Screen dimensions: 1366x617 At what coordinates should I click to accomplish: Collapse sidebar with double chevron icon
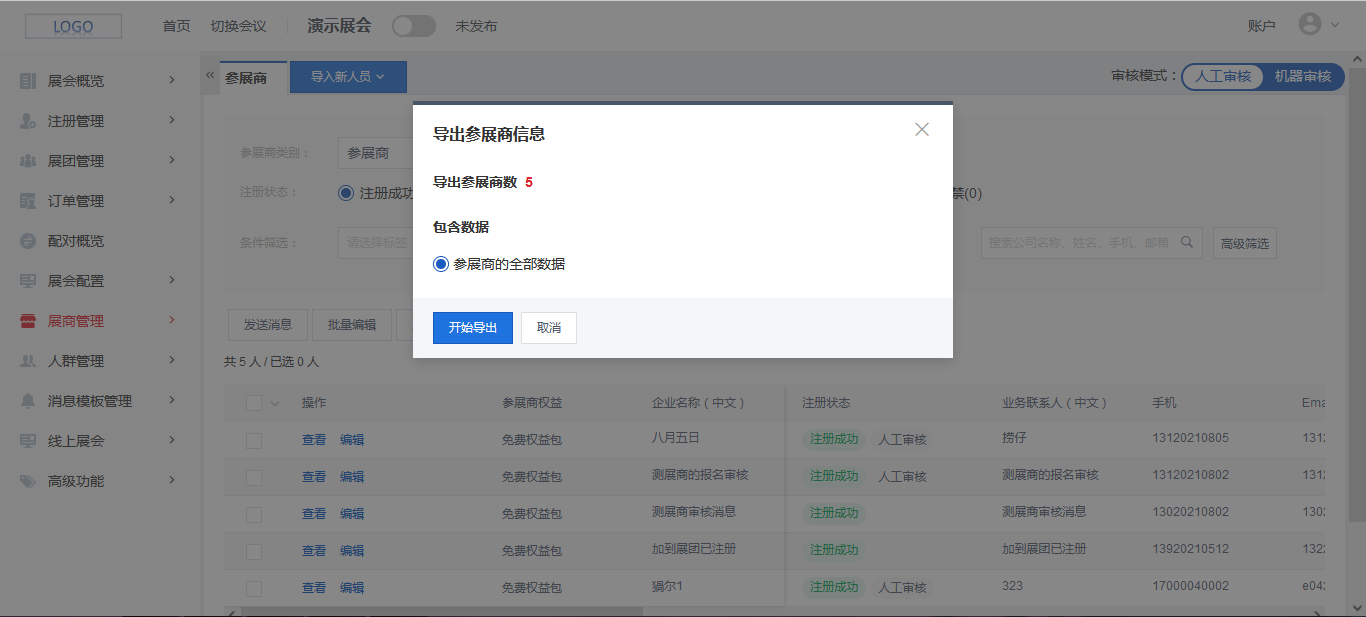point(210,76)
